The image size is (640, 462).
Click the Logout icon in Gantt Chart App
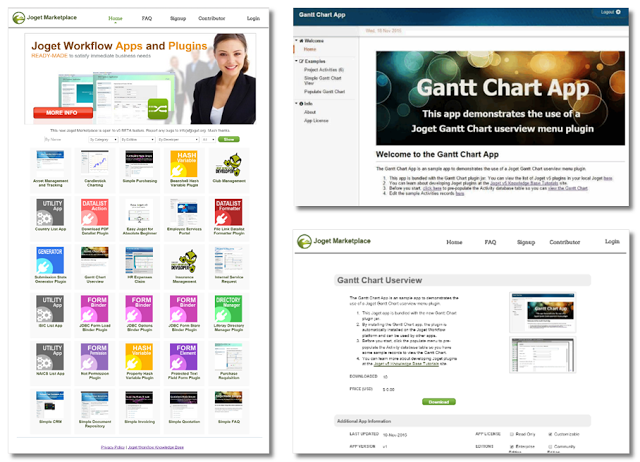point(618,12)
